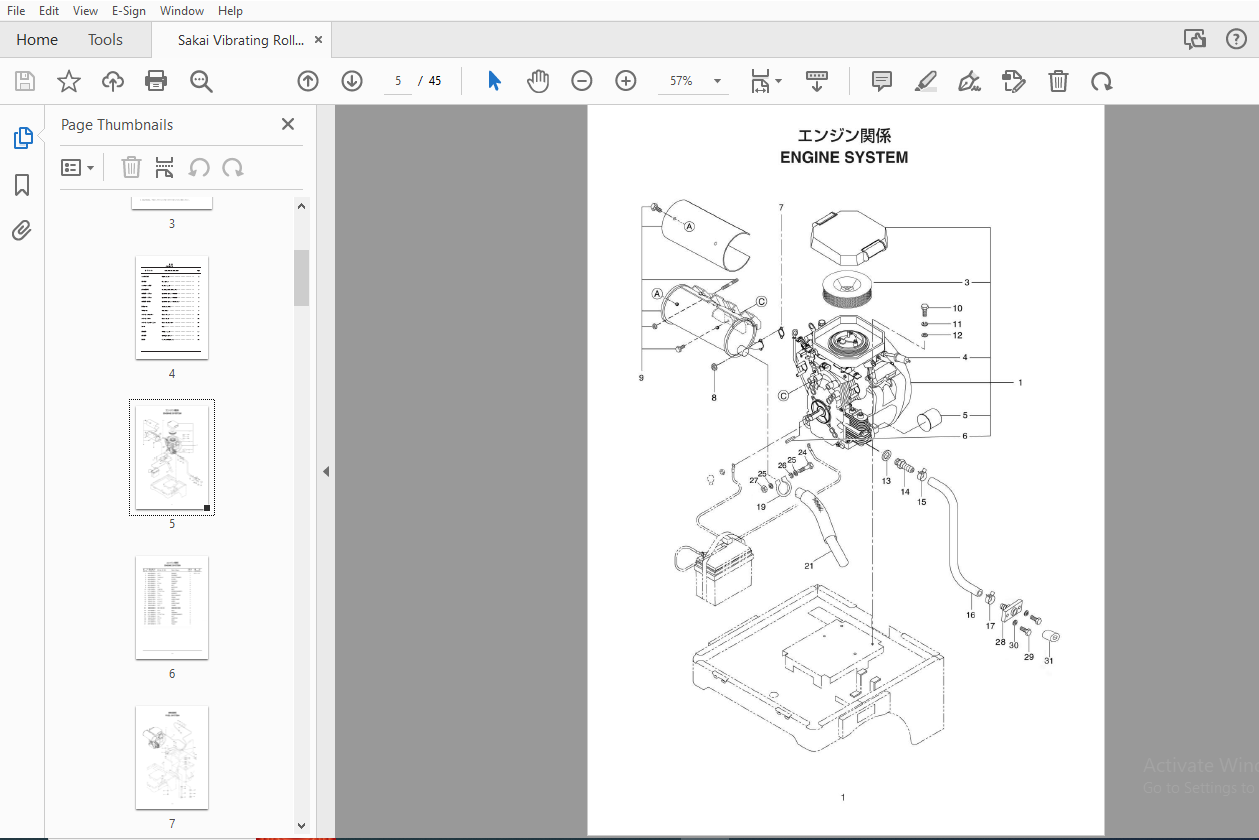Click the current page number field
Viewport: 1259px width, 840px height.
click(x=398, y=81)
